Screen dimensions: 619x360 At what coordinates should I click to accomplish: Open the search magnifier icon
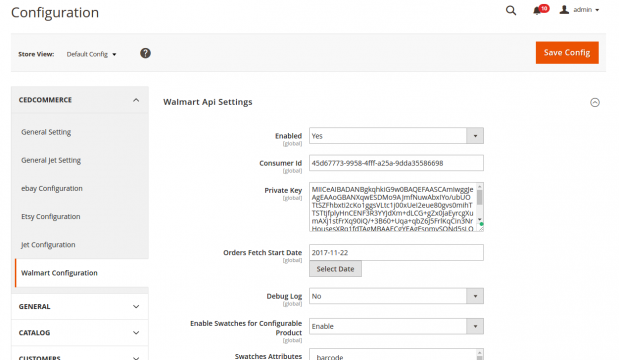coord(511,10)
